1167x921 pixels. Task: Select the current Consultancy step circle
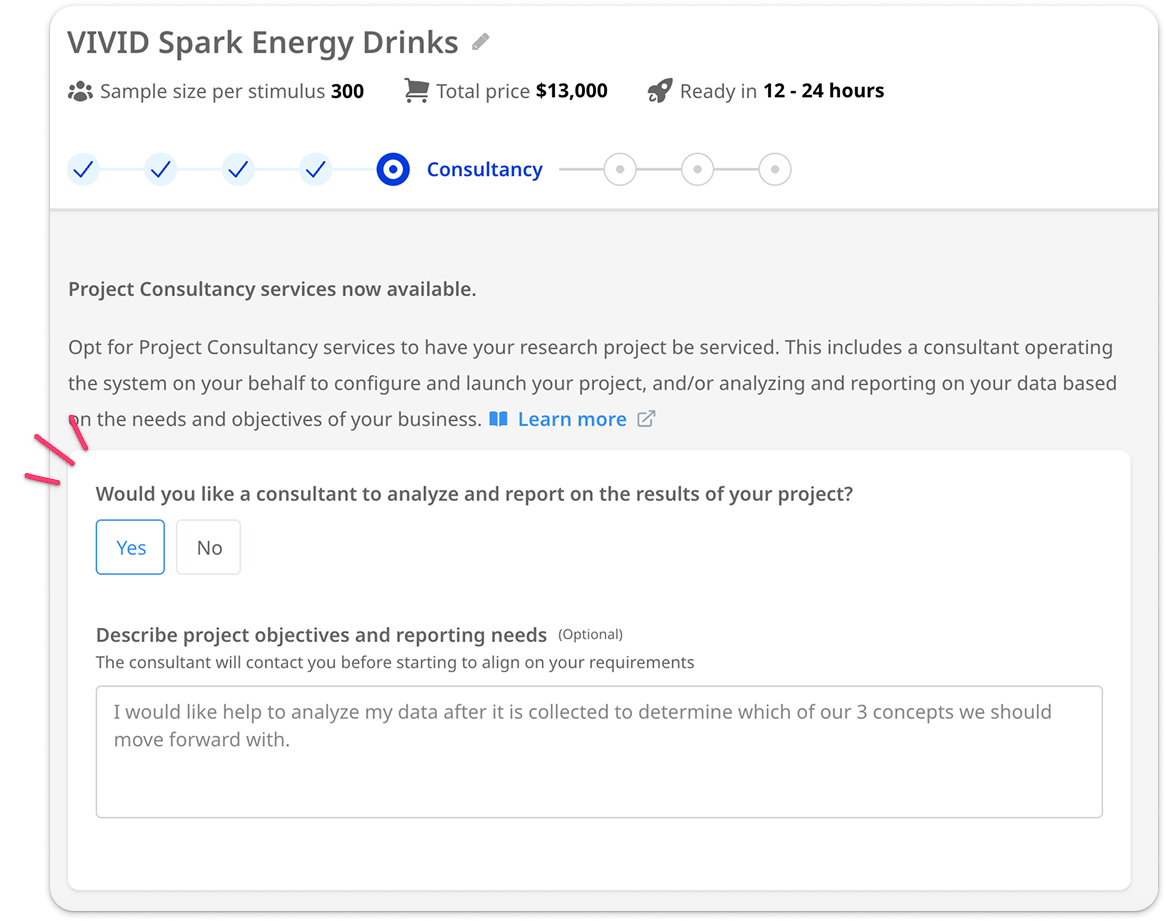(x=393, y=170)
